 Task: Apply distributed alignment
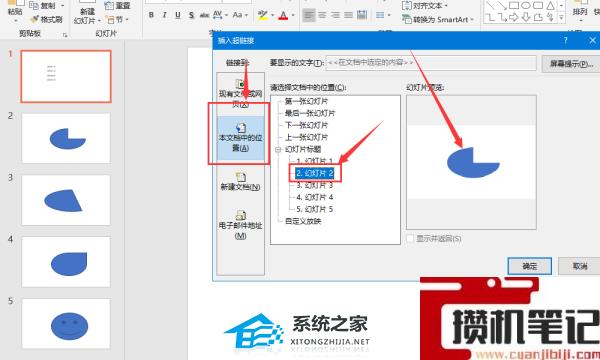(362, 15)
